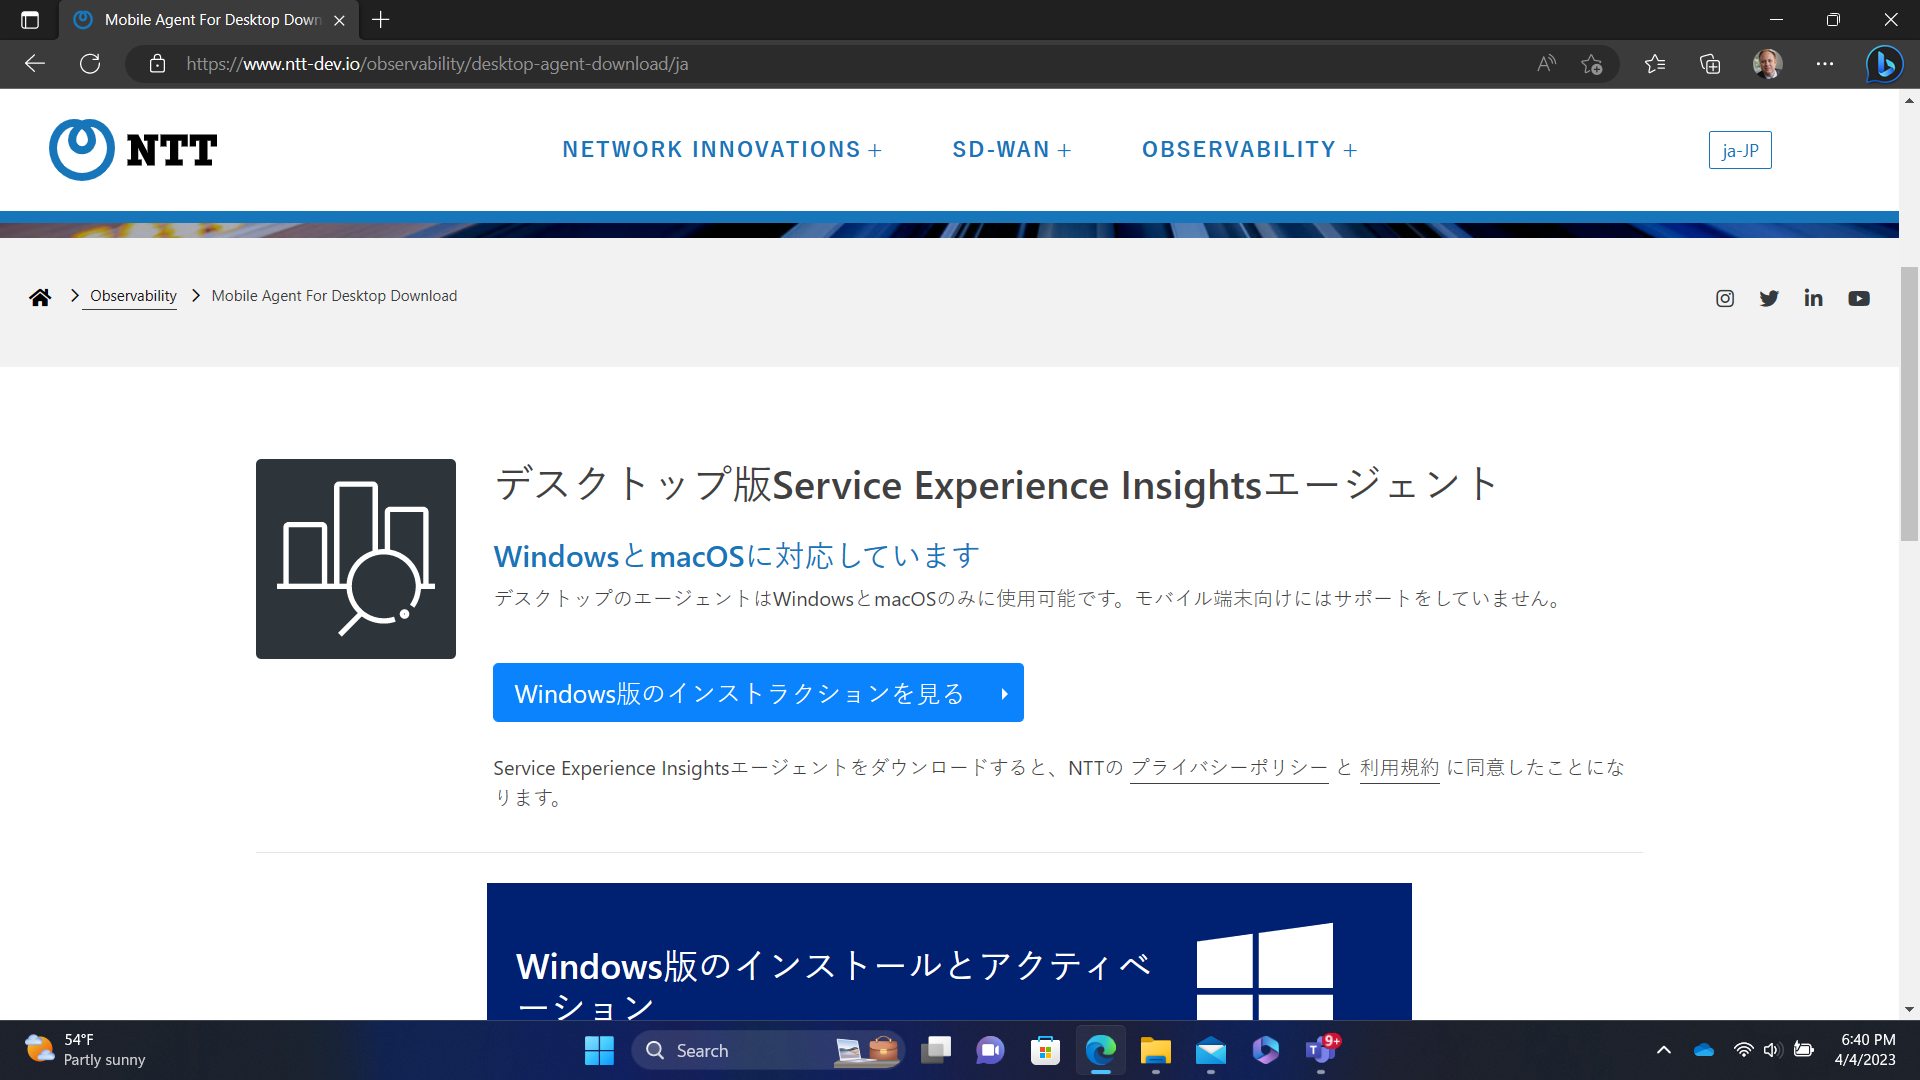The height and width of the screenshot is (1080, 1920).
Task: Click the scrollbar down arrow
Action: pos(1909,1010)
